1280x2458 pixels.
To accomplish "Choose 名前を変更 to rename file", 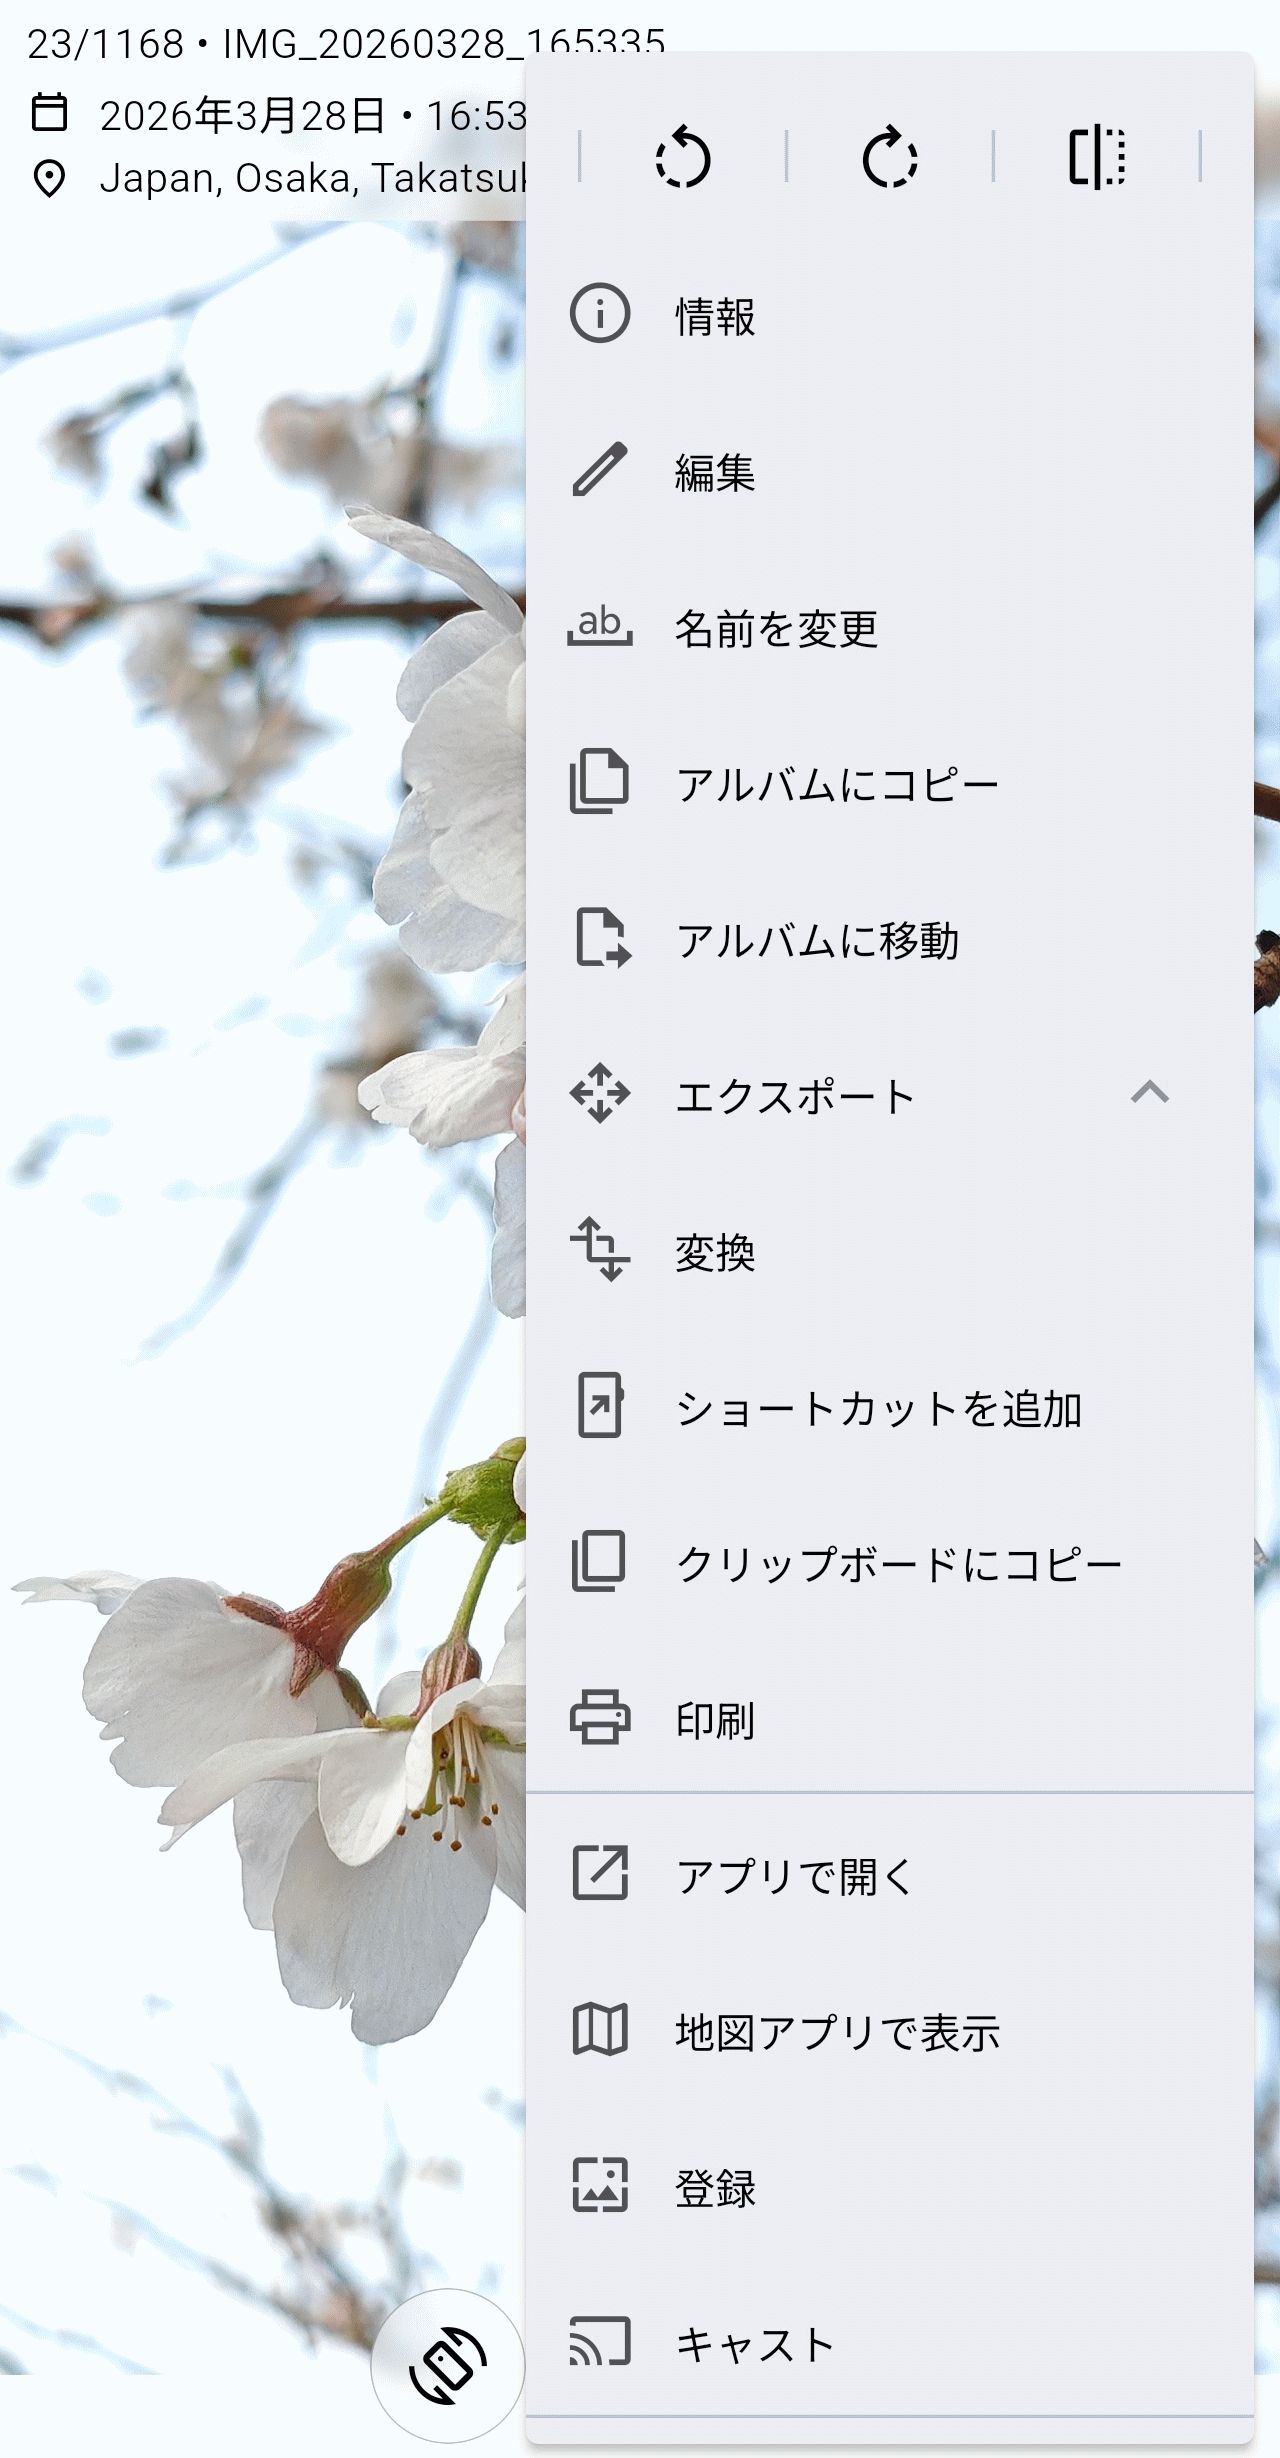I will (776, 629).
